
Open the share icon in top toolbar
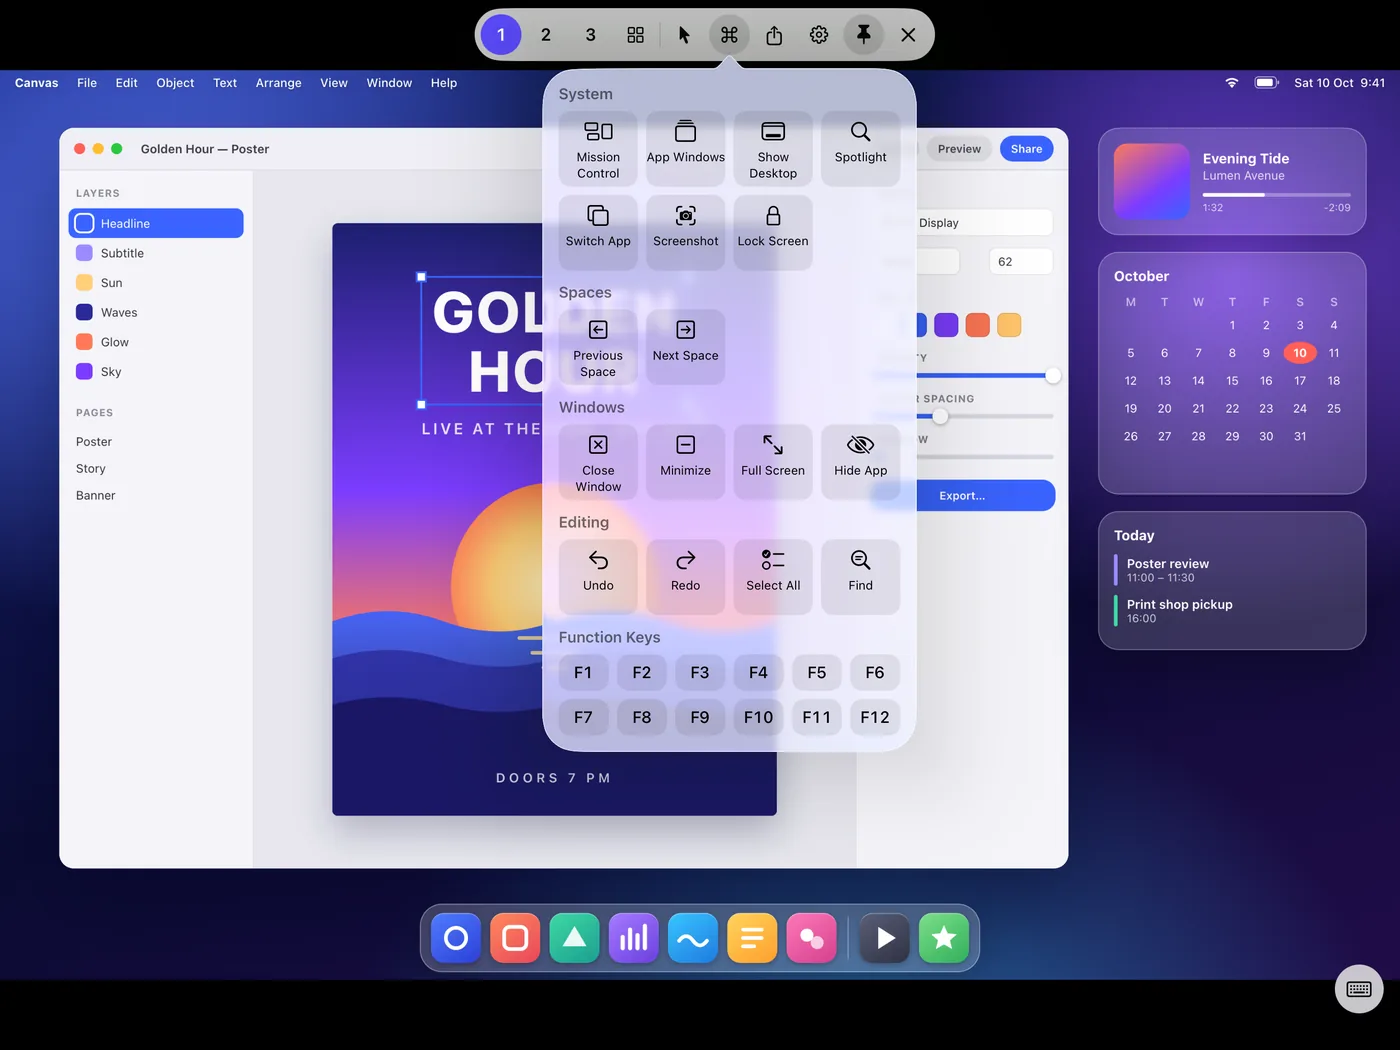click(x=774, y=35)
